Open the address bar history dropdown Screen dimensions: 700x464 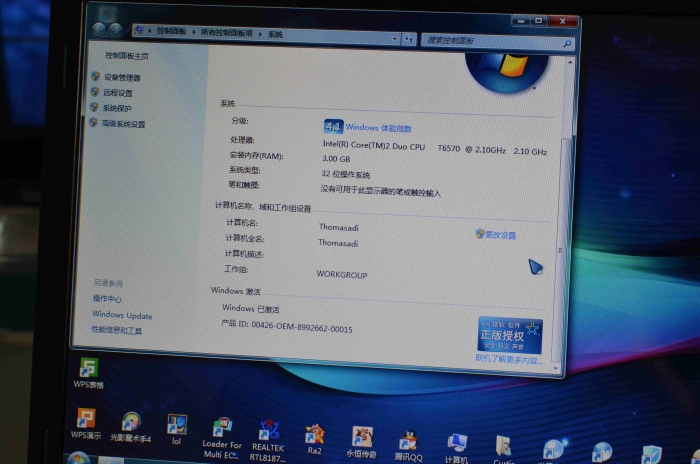click(395, 39)
